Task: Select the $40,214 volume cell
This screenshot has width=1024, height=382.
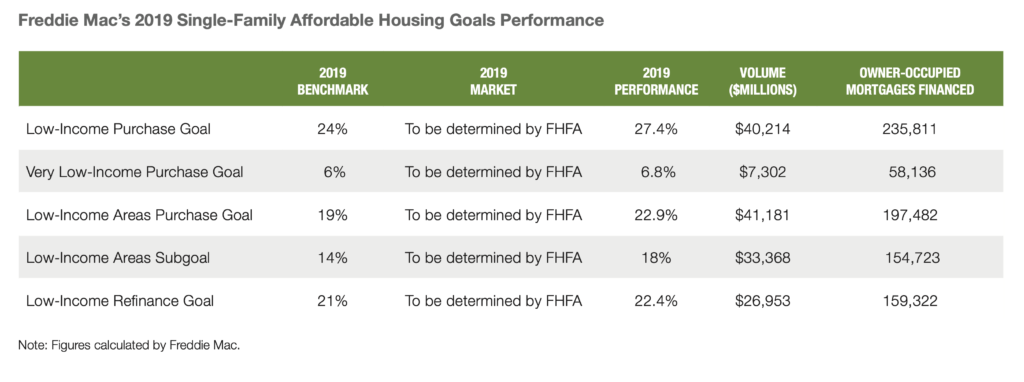Action: [x=762, y=129]
